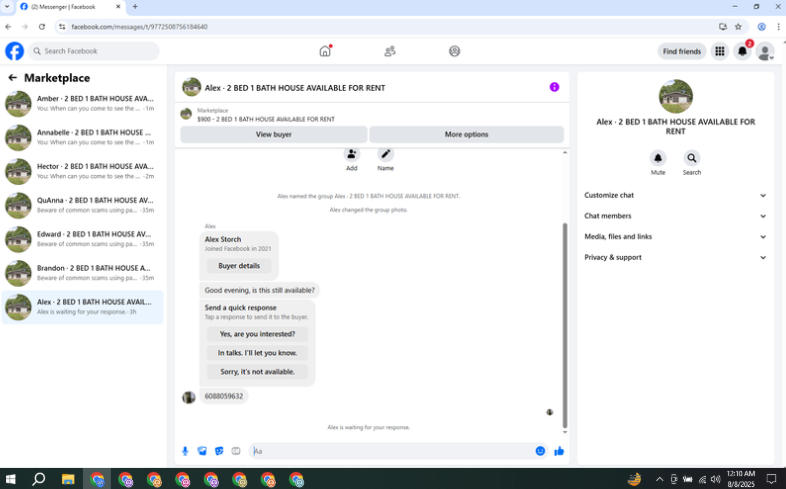Open Windows Start menu
This screenshot has width=786, height=489.
point(10,479)
